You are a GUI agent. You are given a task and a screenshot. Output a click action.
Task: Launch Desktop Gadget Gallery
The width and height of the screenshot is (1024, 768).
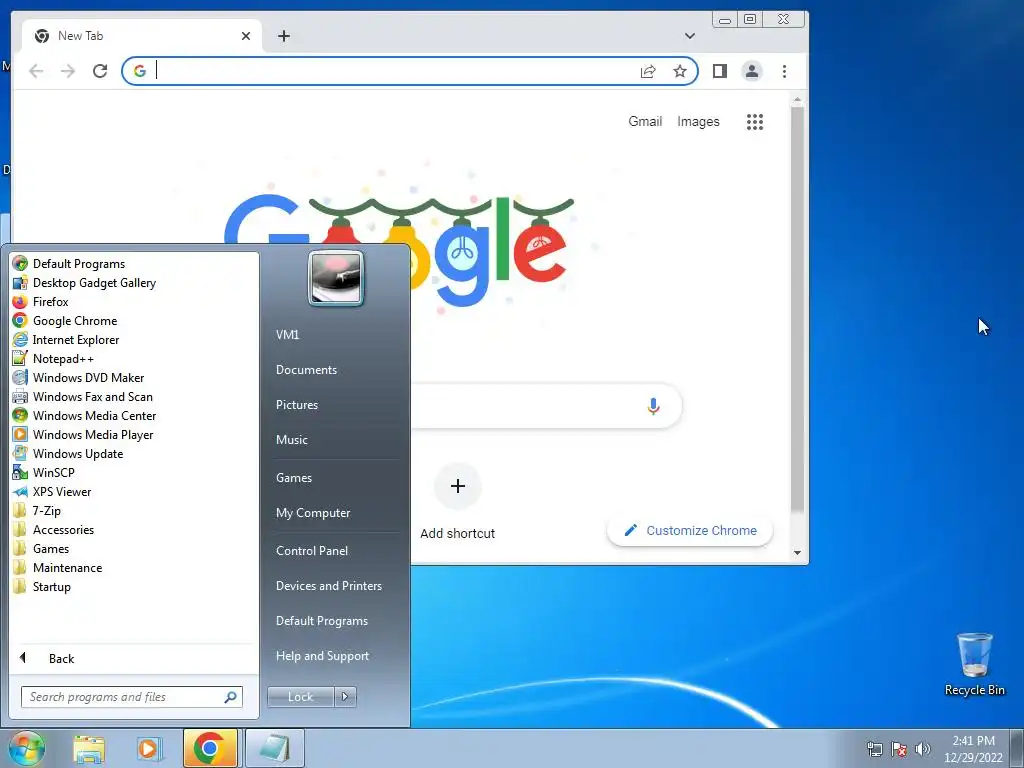pos(94,283)
